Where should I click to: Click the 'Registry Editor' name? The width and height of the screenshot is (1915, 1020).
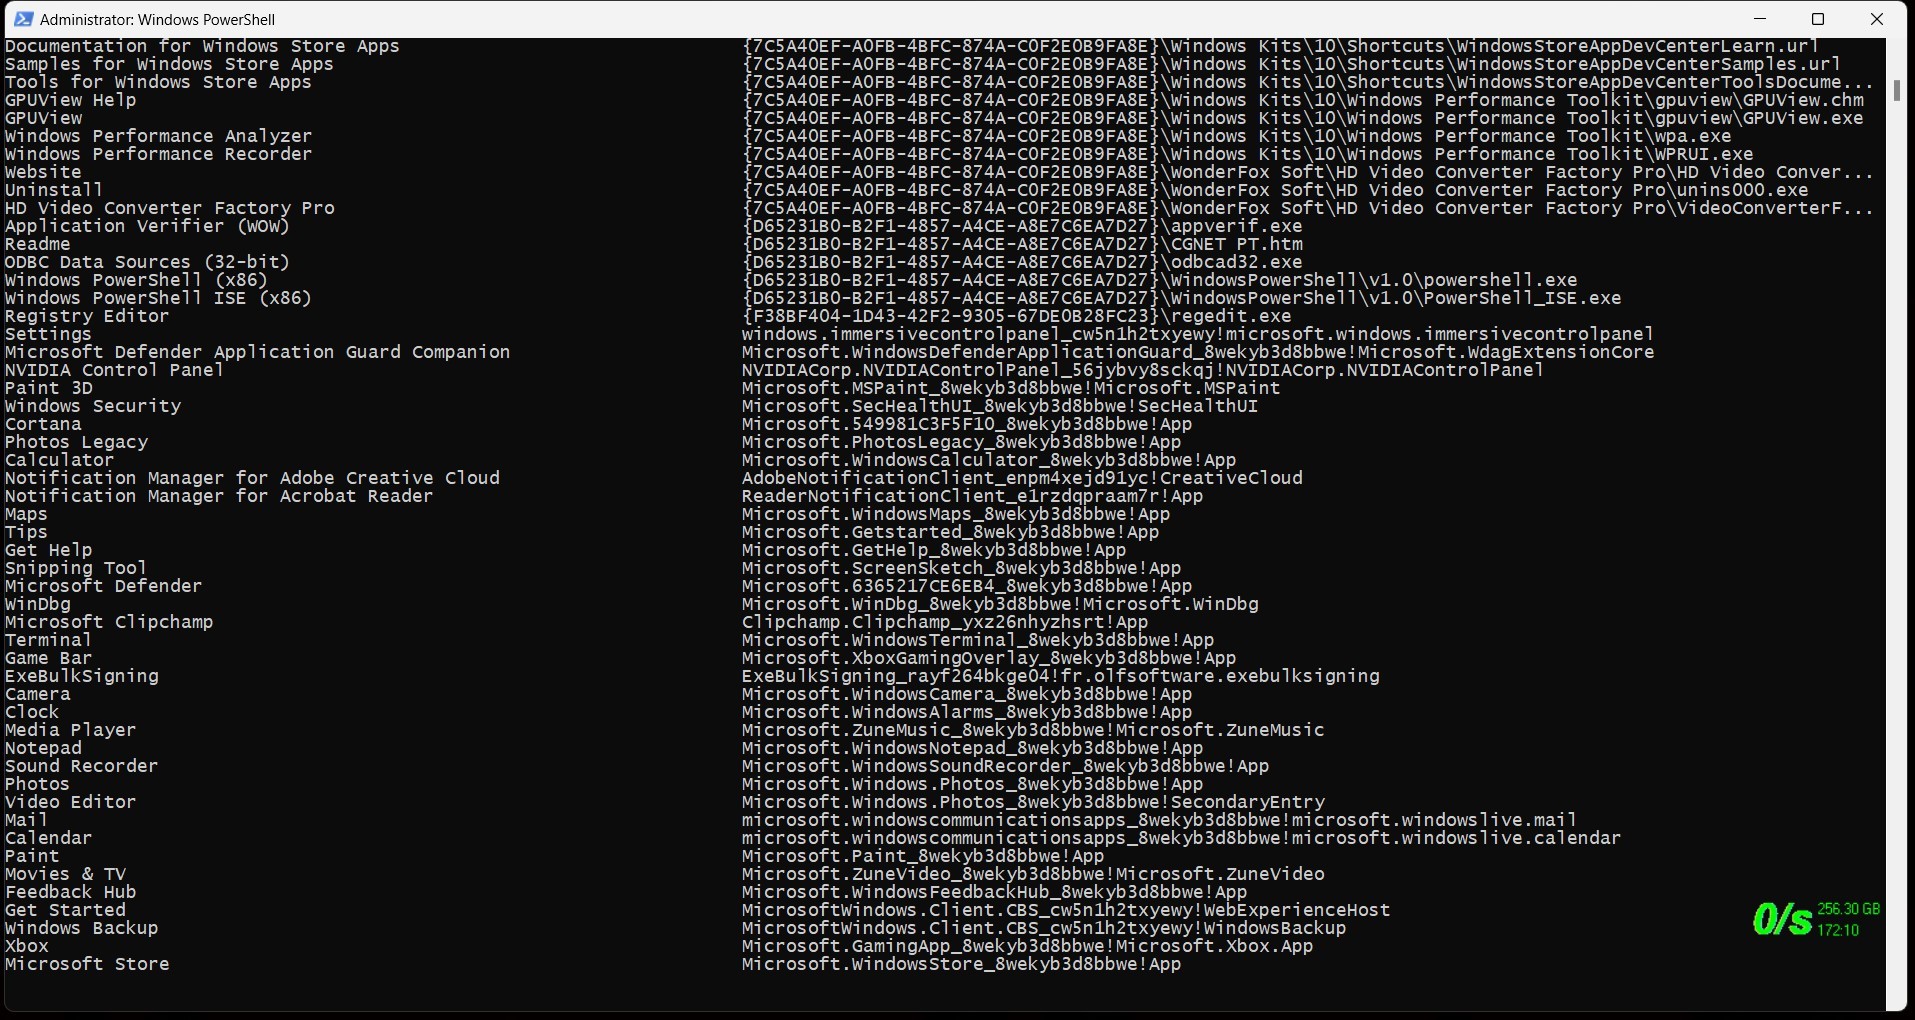88,316
